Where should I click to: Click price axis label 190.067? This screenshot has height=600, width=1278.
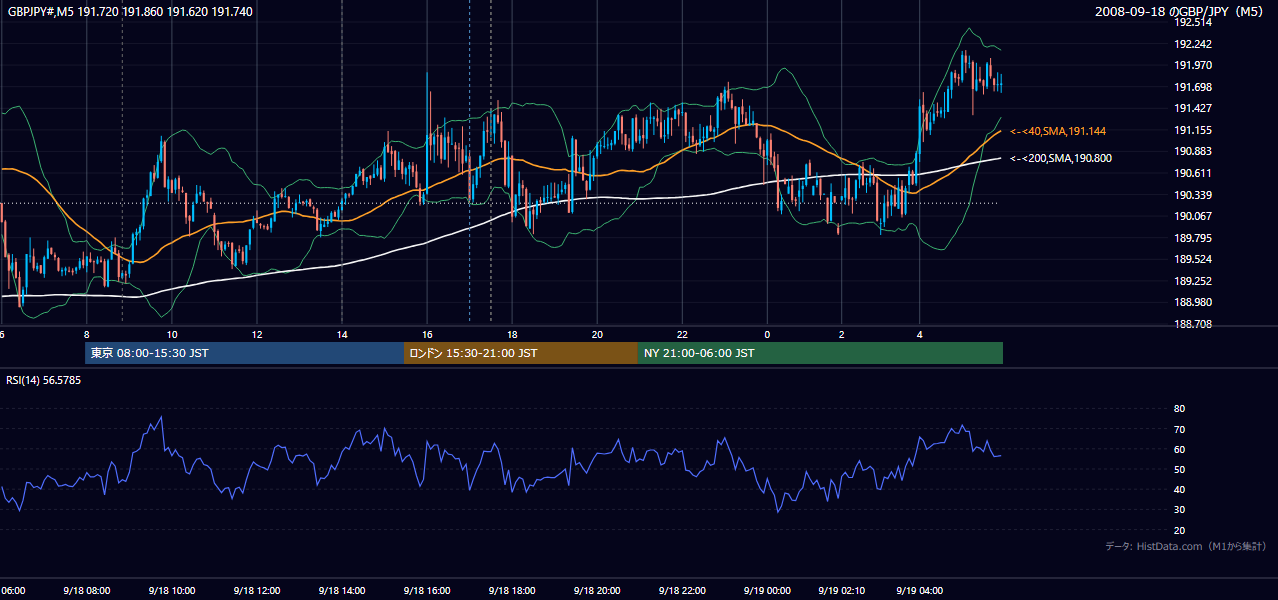(1193, 216)
